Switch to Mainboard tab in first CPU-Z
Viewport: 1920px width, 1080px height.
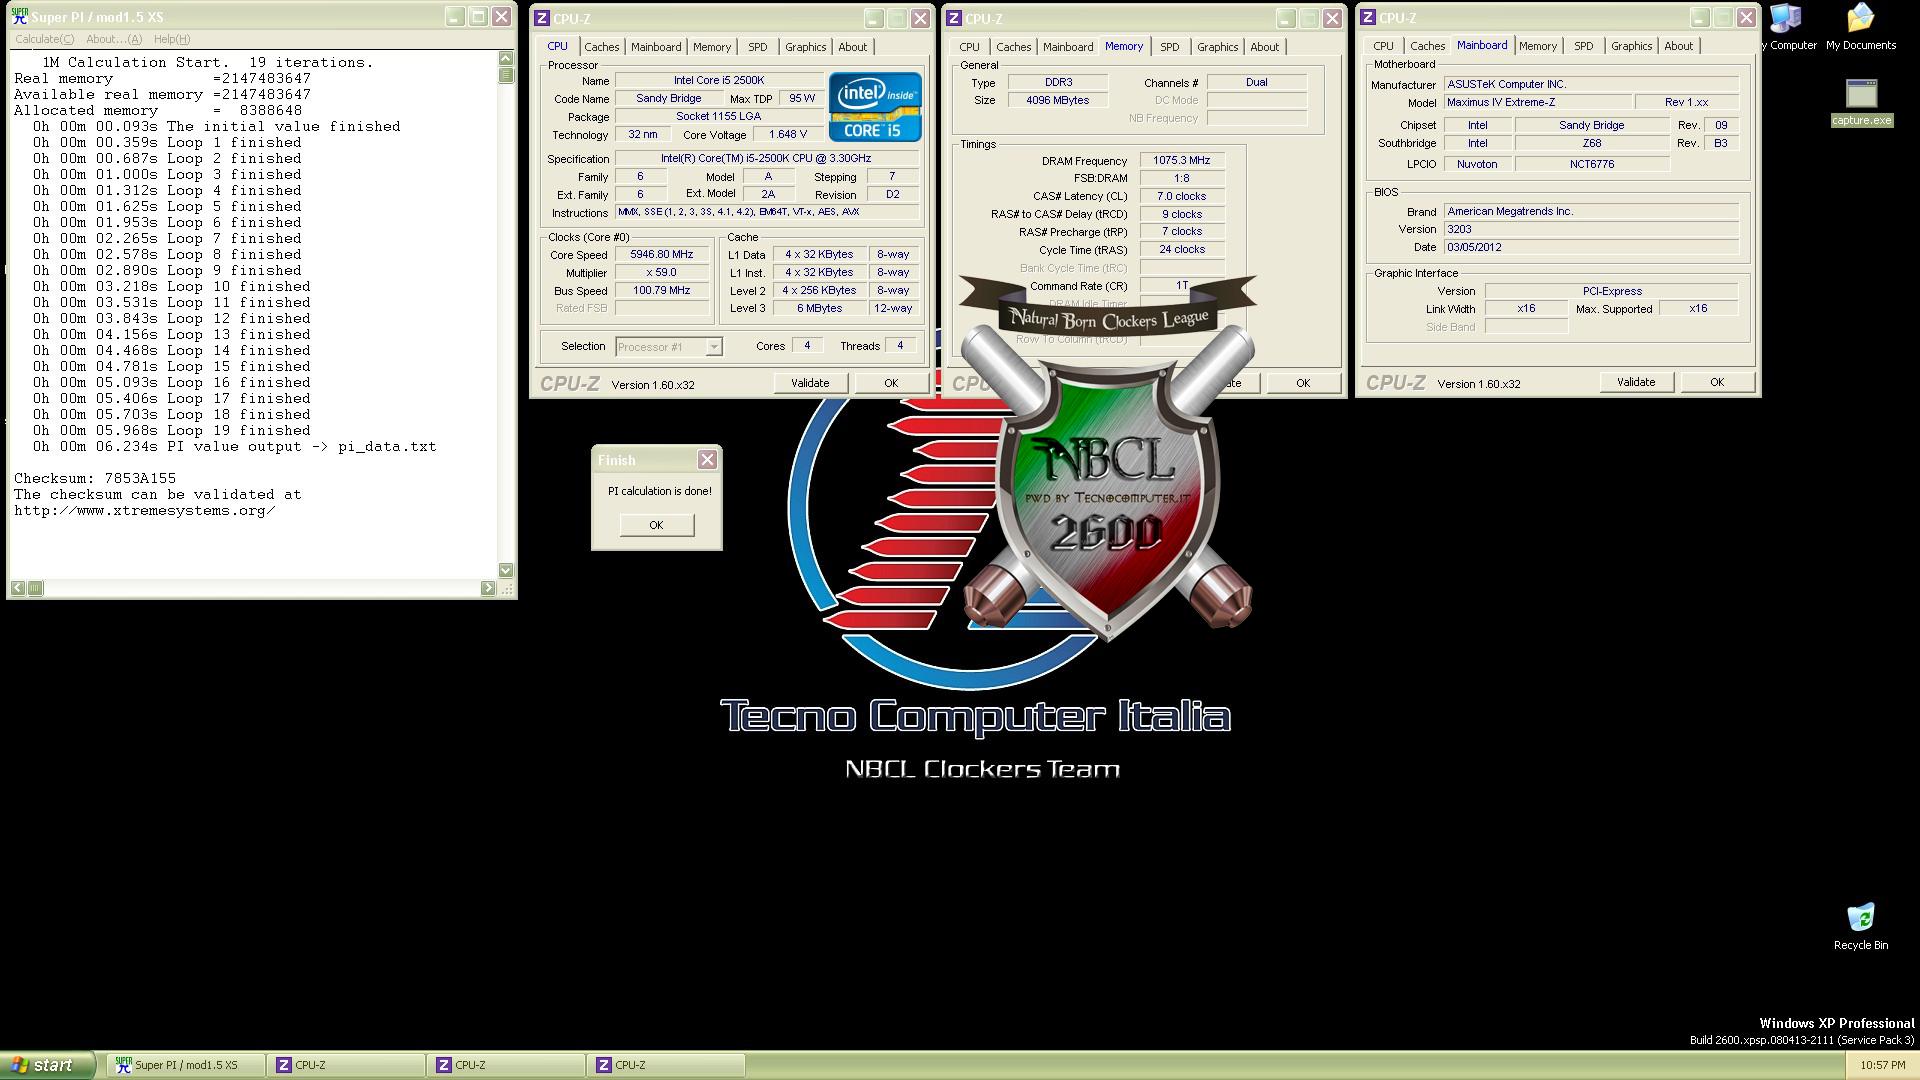pos(656,47)
